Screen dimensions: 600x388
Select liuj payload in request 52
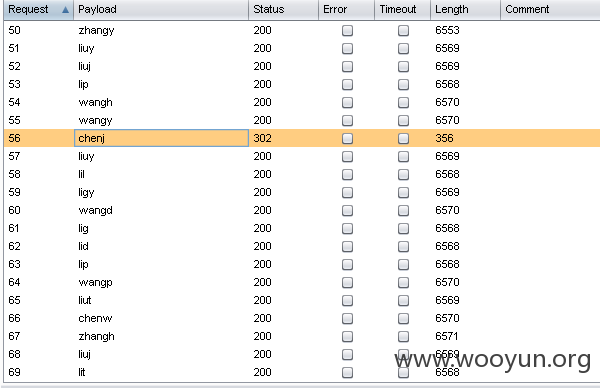click(161, 66)
